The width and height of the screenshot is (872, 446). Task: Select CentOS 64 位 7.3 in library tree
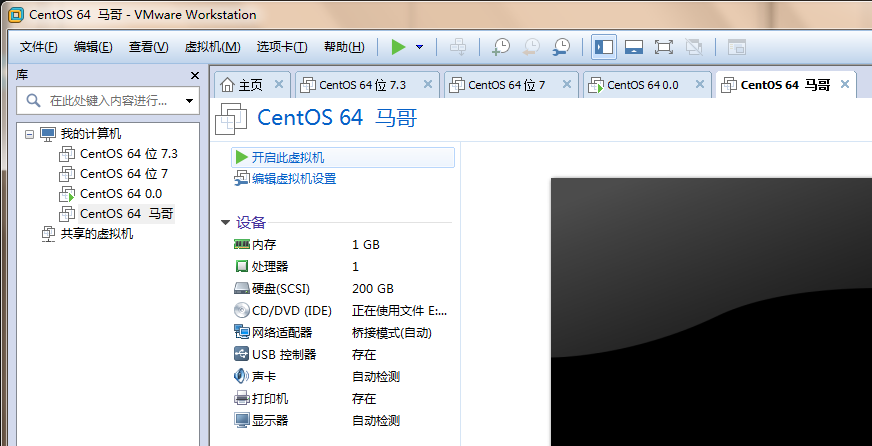(128, 154)
